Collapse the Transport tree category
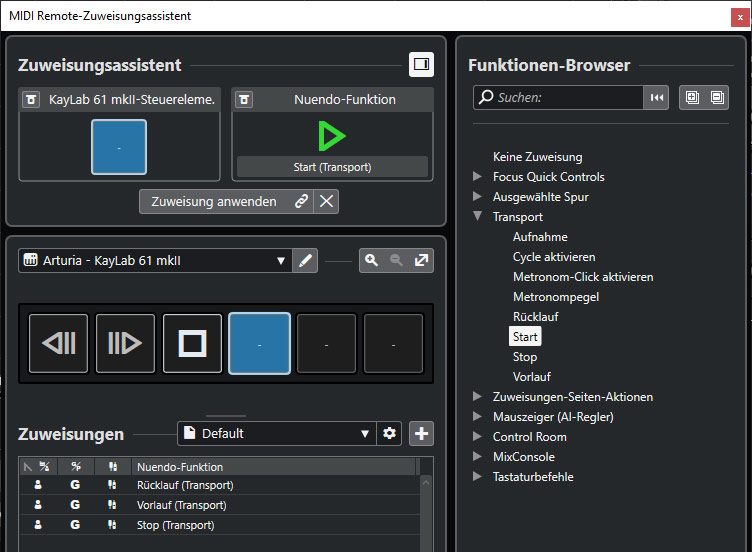Image resolution: width=752 pixels, height=552 pixels. tap(477, 217)
